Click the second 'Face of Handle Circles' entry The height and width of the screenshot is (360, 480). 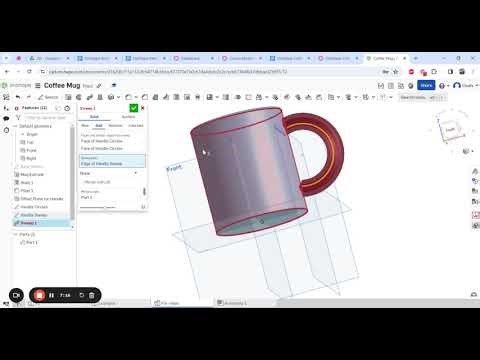[102, 148]
